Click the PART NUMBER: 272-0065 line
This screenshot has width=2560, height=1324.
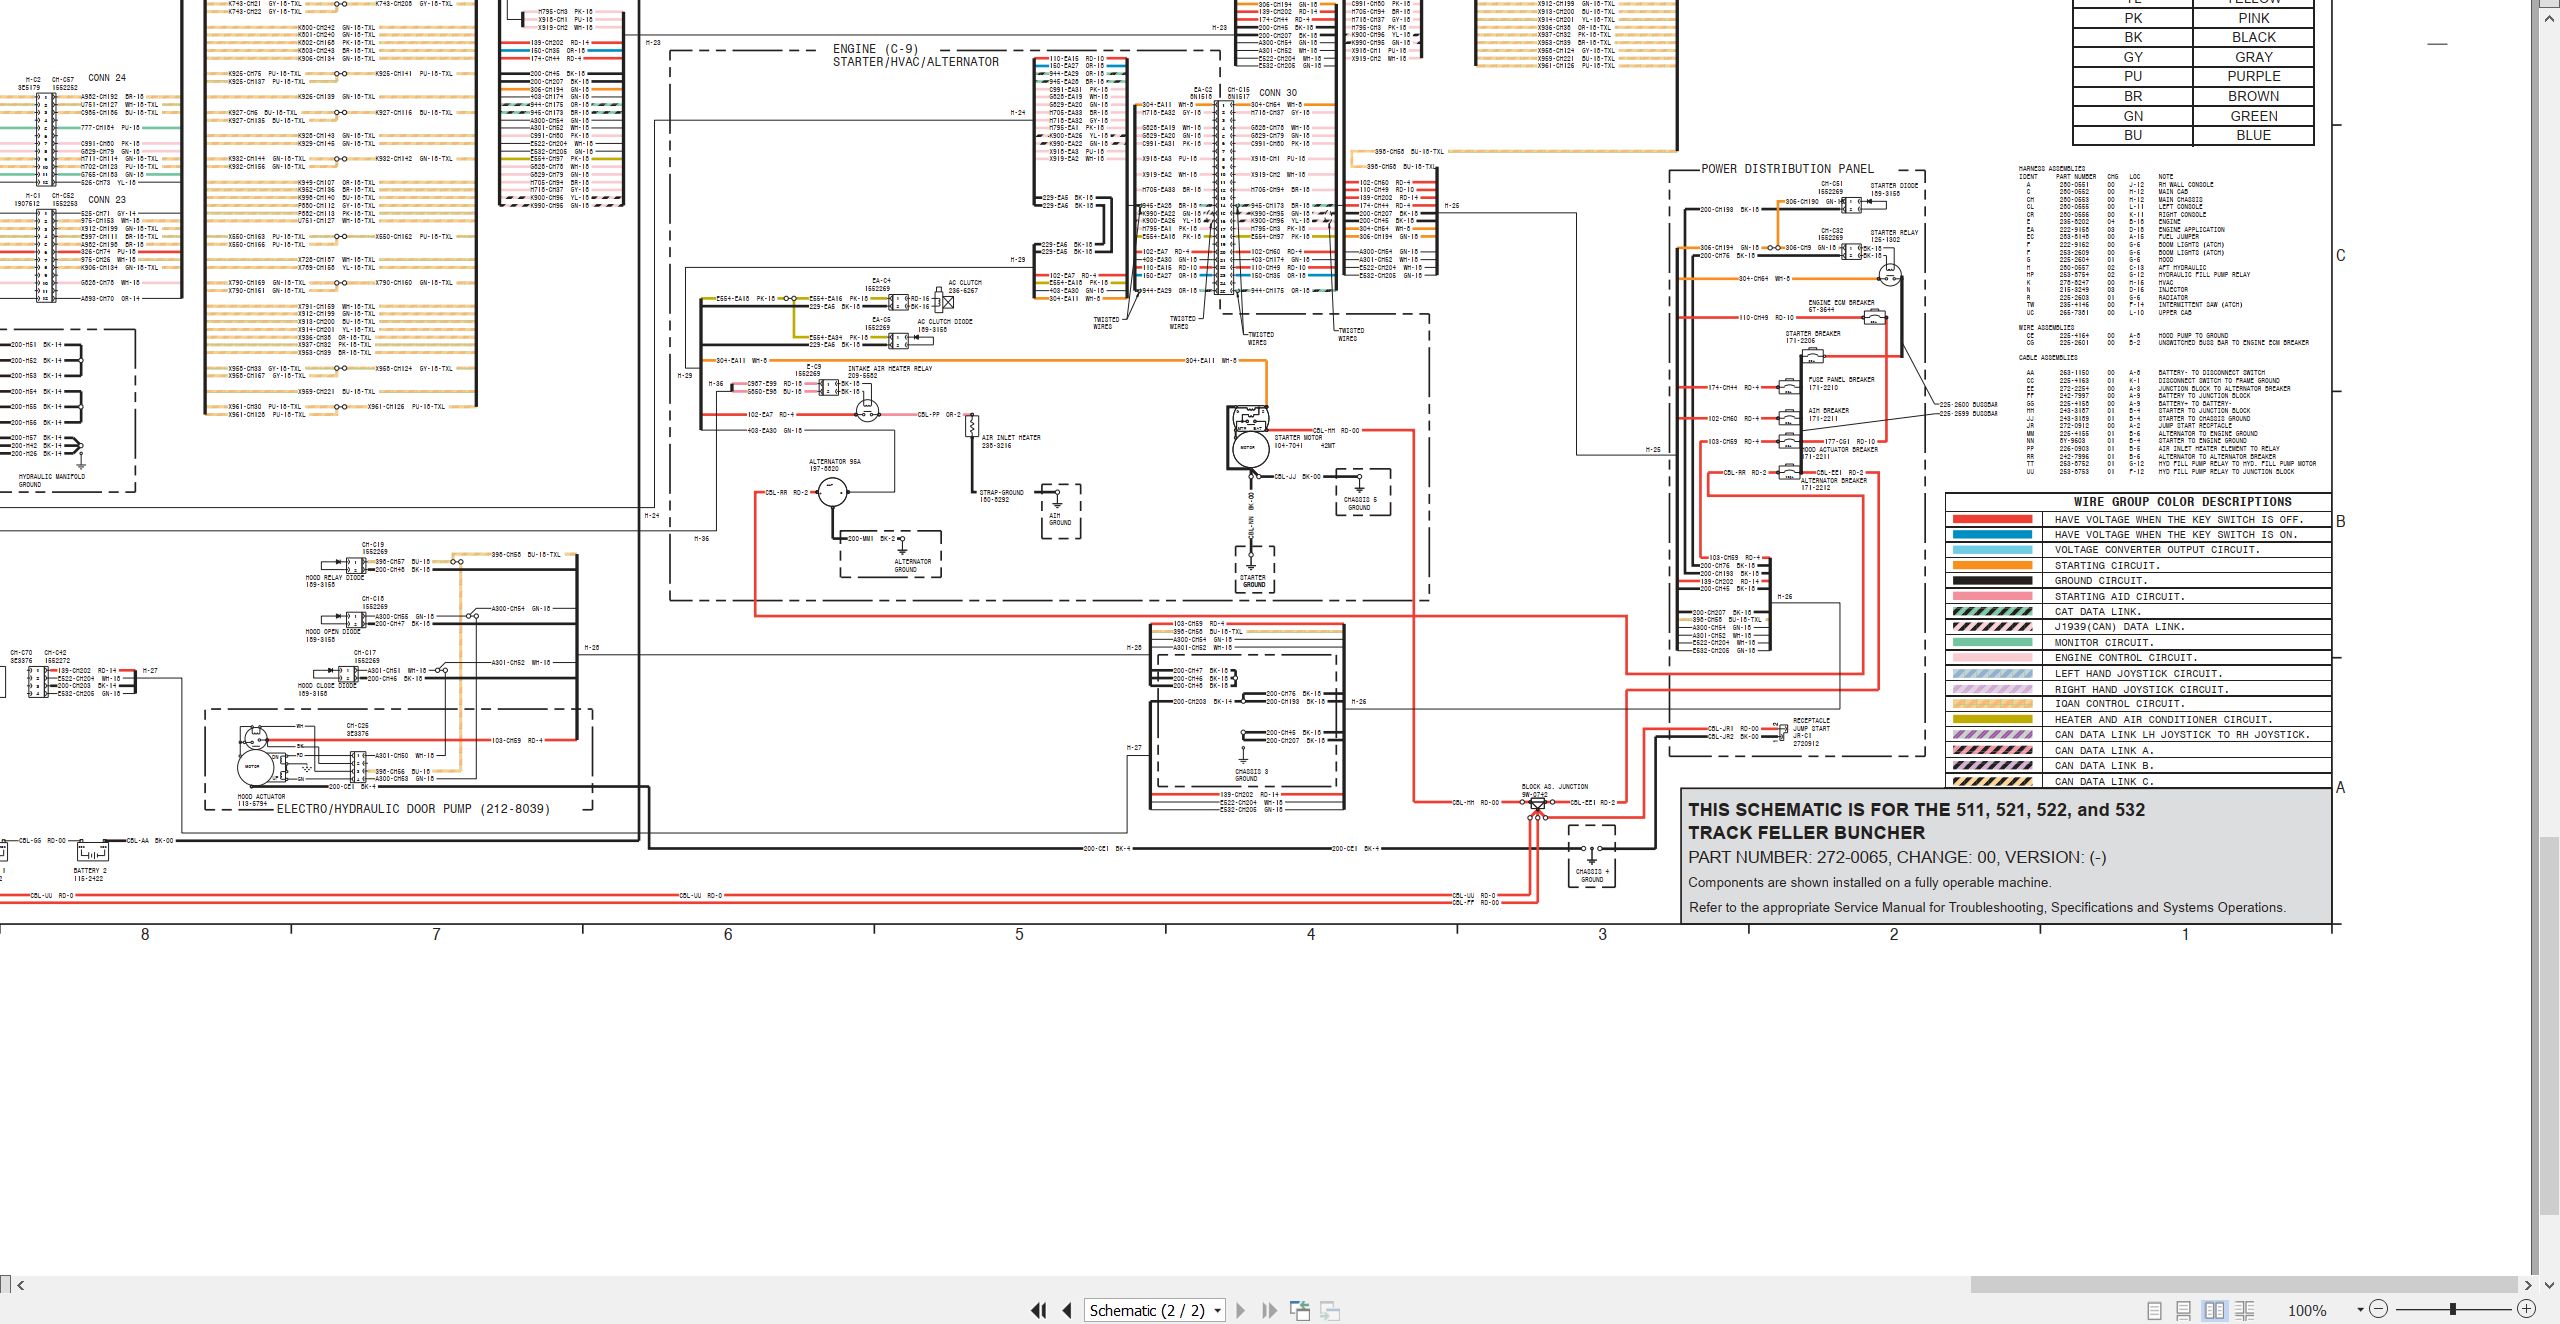1897,857
